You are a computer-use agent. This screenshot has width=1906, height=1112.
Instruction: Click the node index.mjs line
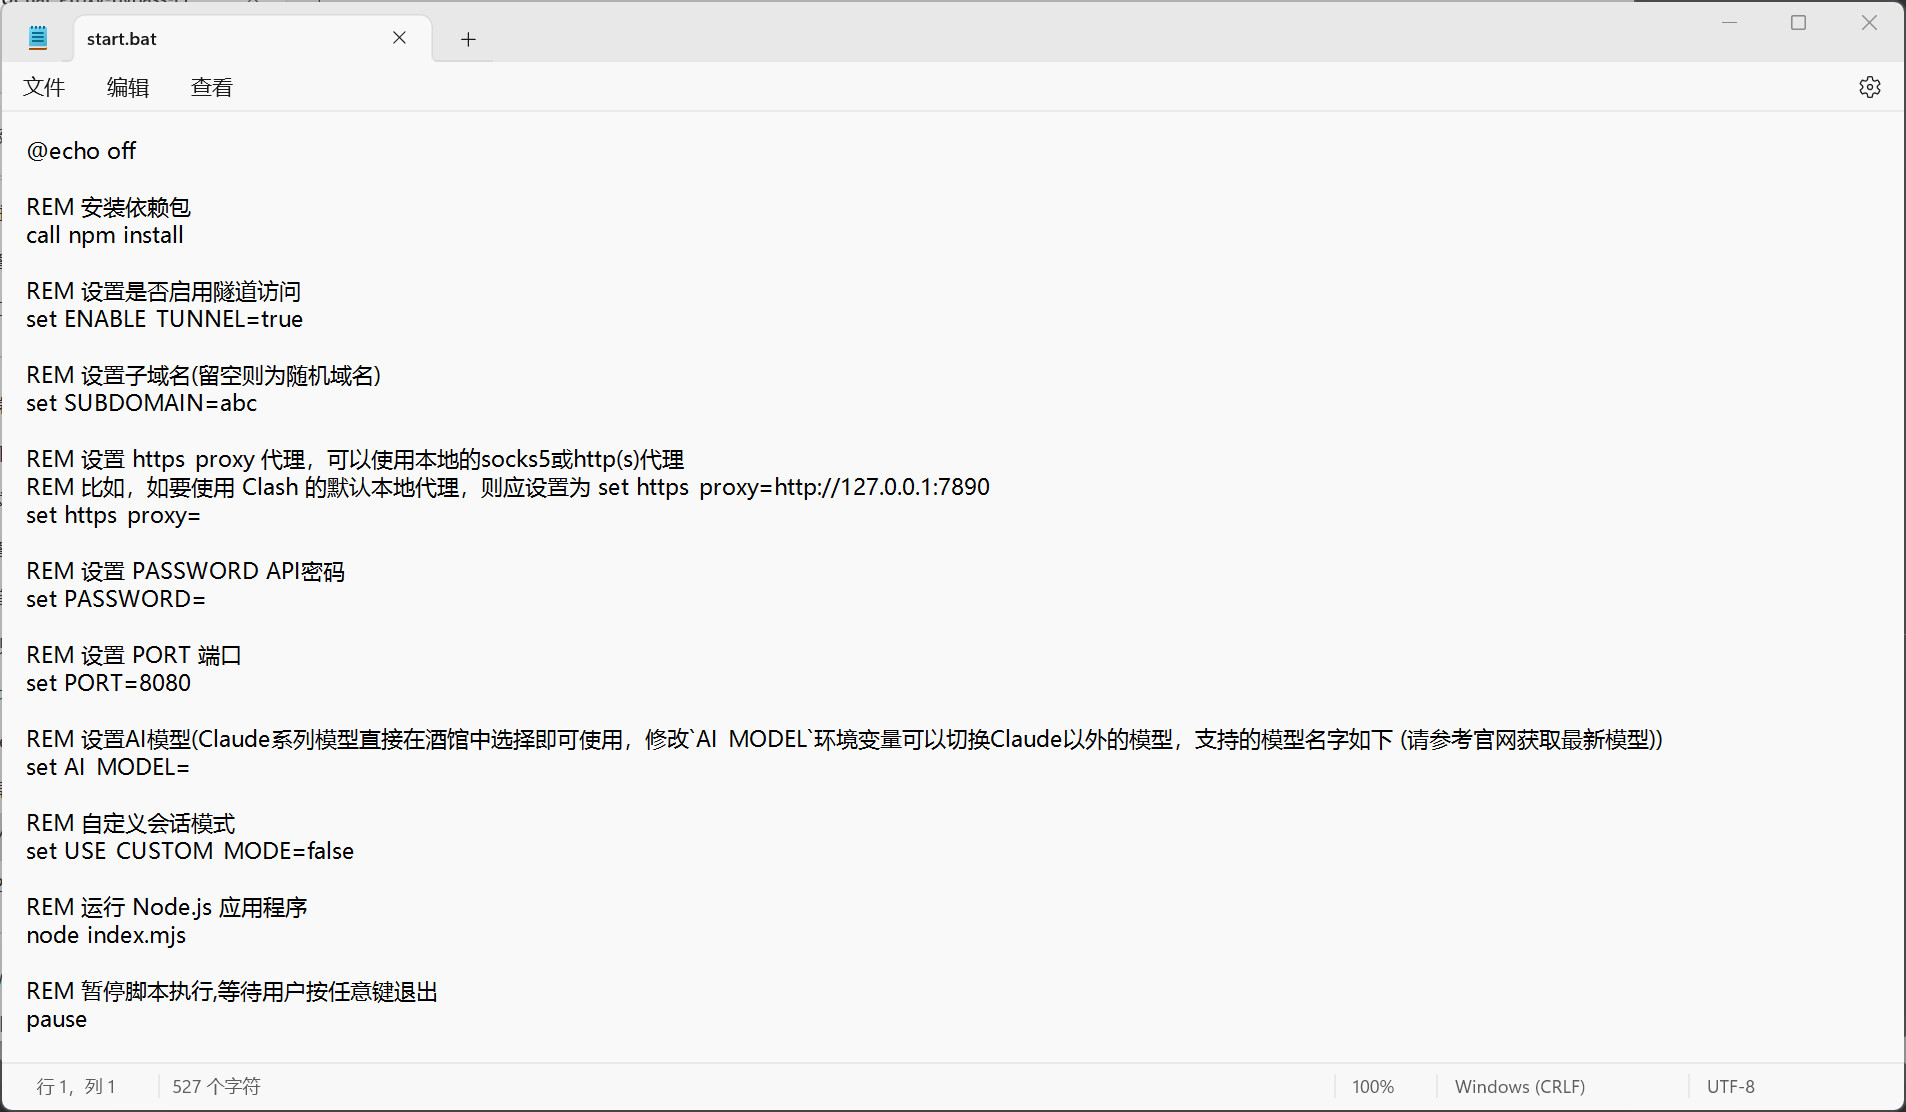(x=105, y=935)
